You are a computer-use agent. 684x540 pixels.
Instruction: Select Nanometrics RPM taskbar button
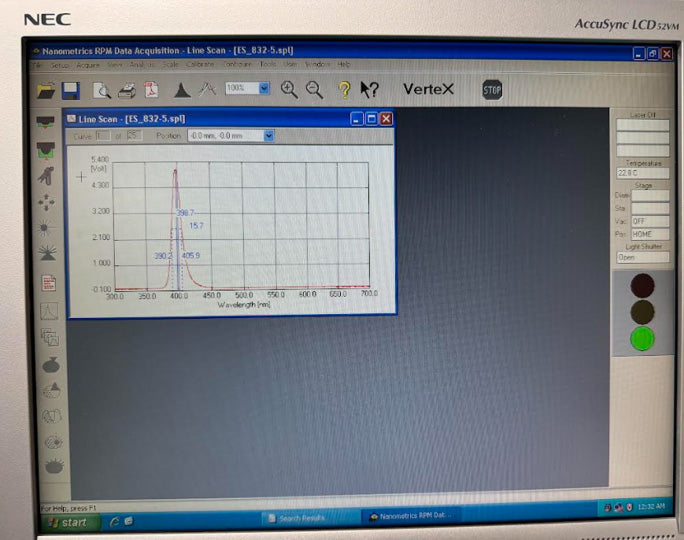click(410, 516)
